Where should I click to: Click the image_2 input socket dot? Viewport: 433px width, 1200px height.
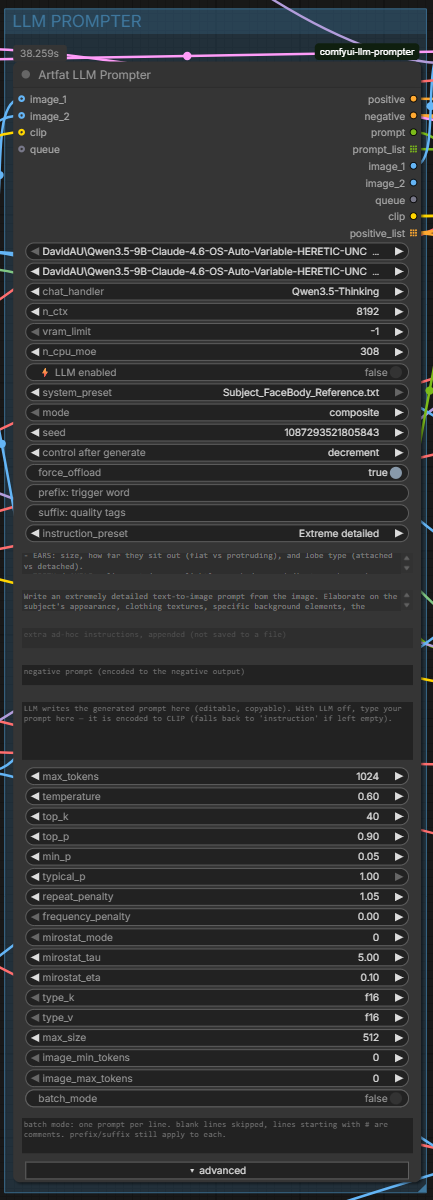click(x=22, y=116)
